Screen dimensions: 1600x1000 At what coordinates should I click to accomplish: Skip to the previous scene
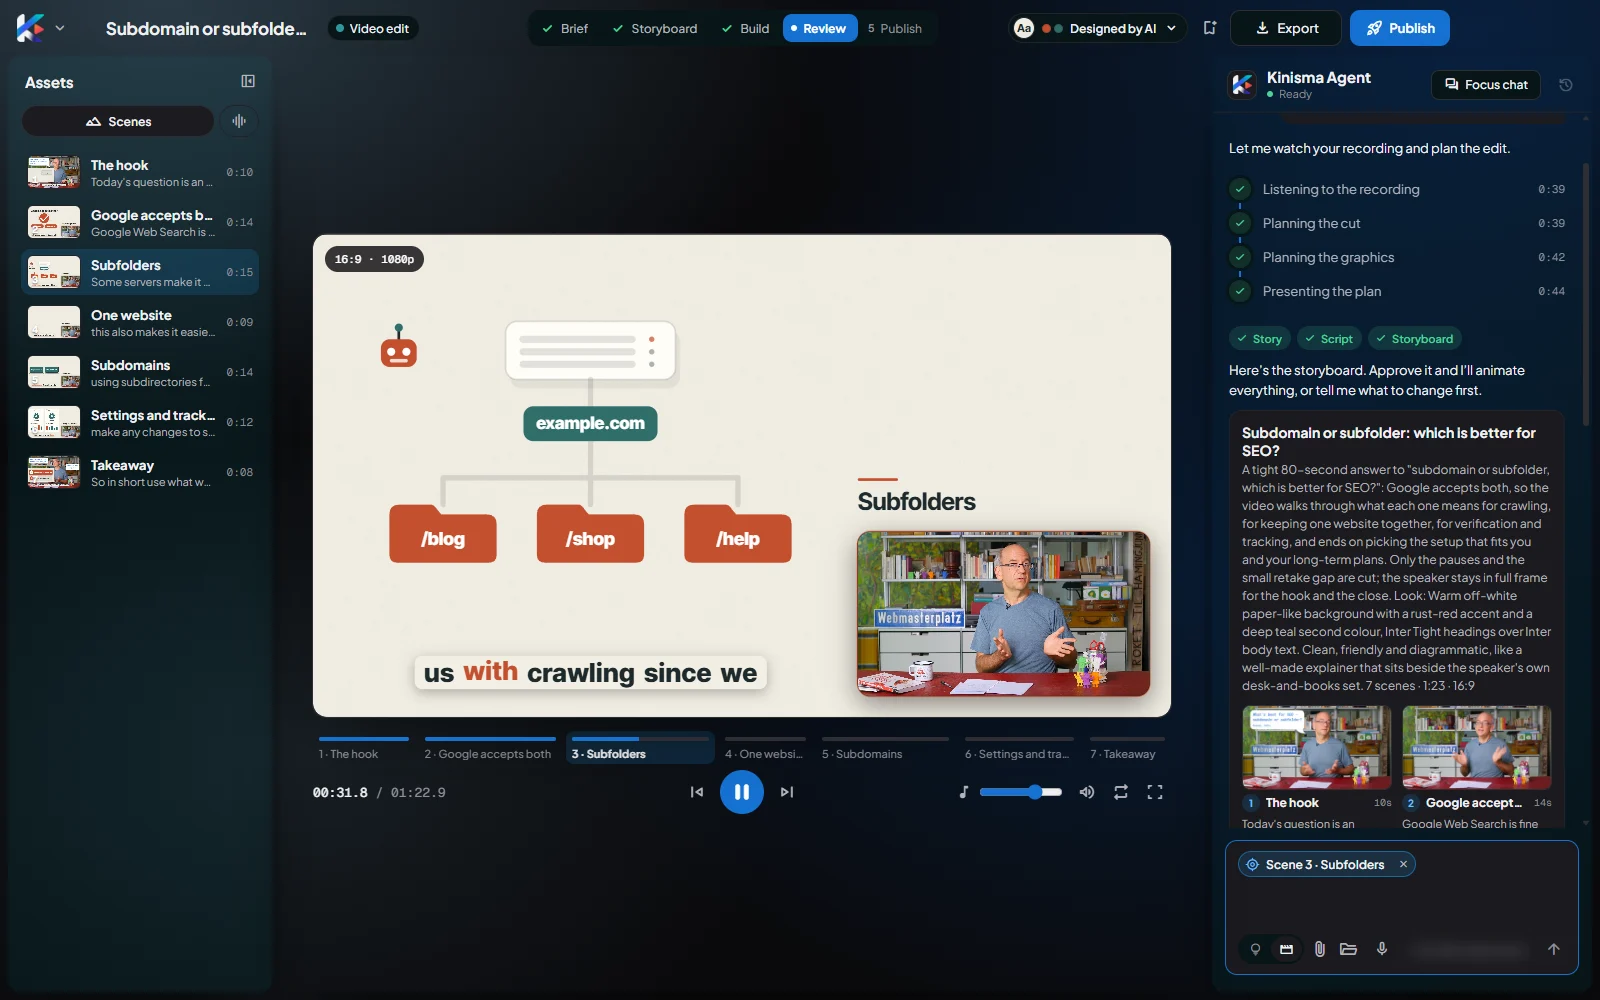click(x=697, y=792)
